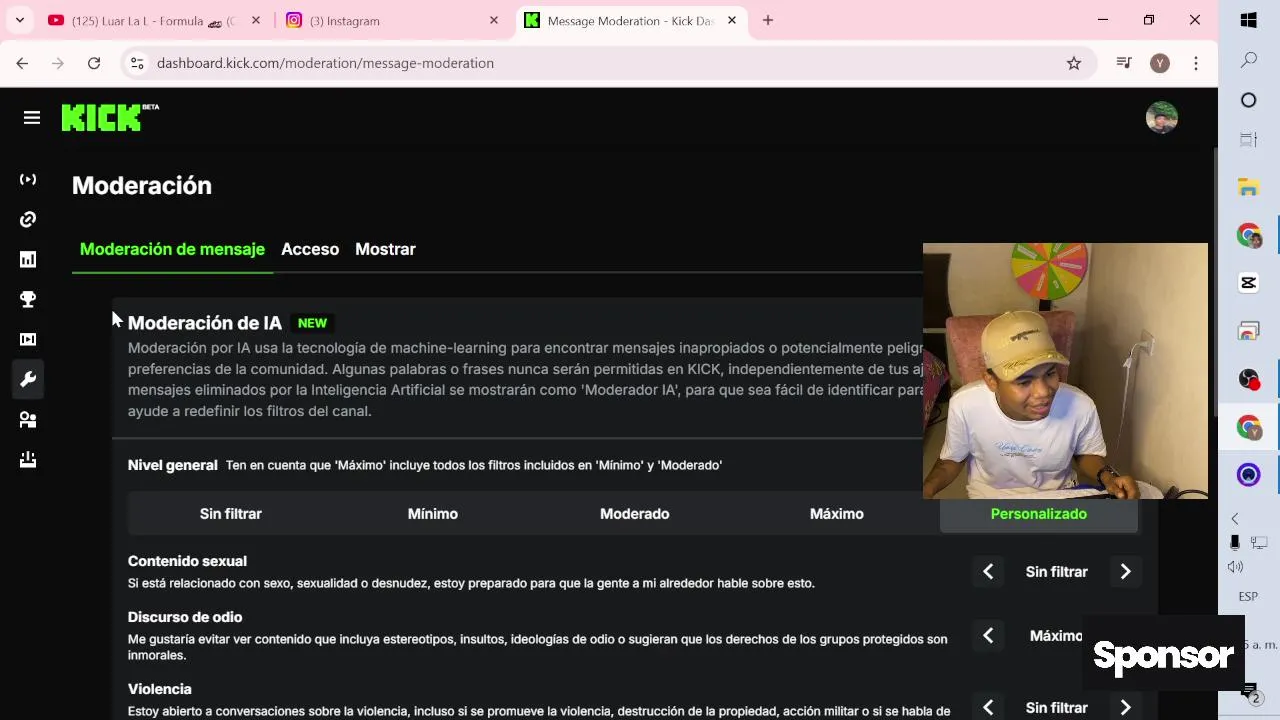Increase Violencia filter with right arrow

(x=1125, y=708)
